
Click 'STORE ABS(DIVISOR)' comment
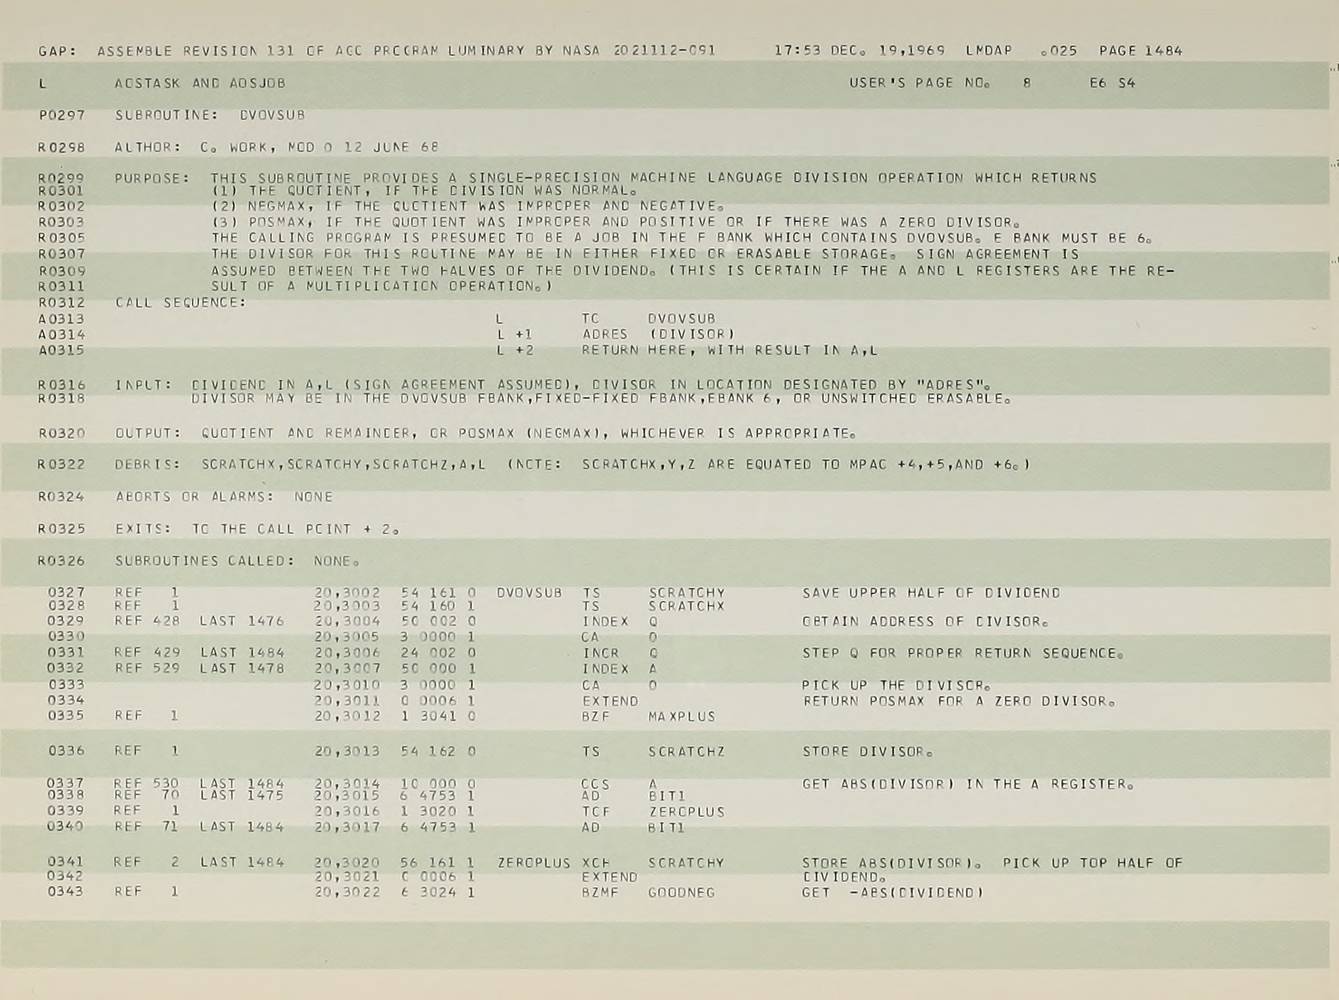tap(893, 862)
